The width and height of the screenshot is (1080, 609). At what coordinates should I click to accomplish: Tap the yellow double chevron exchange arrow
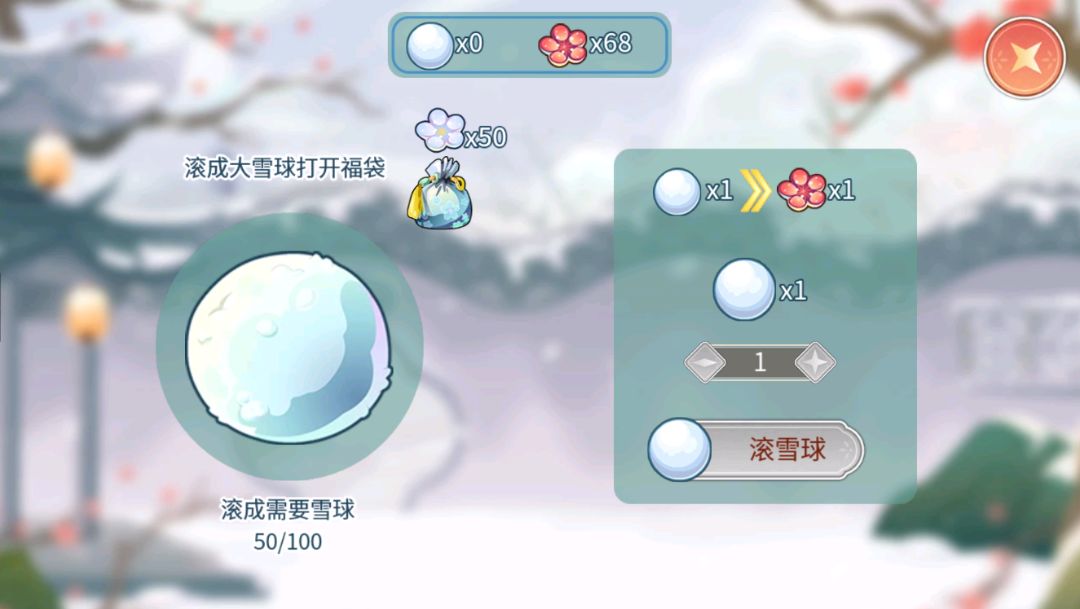pos(755,191)
